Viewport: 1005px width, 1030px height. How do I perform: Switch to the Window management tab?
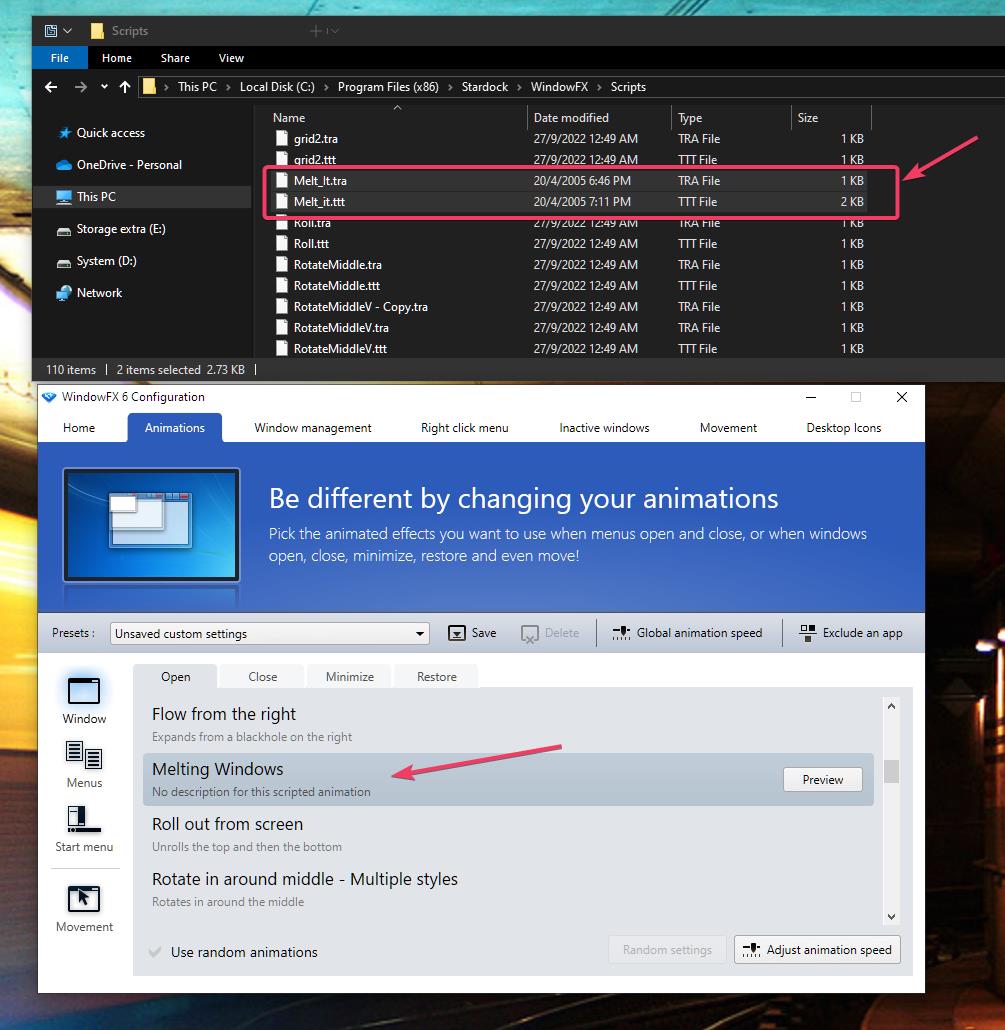click(313, 428)
